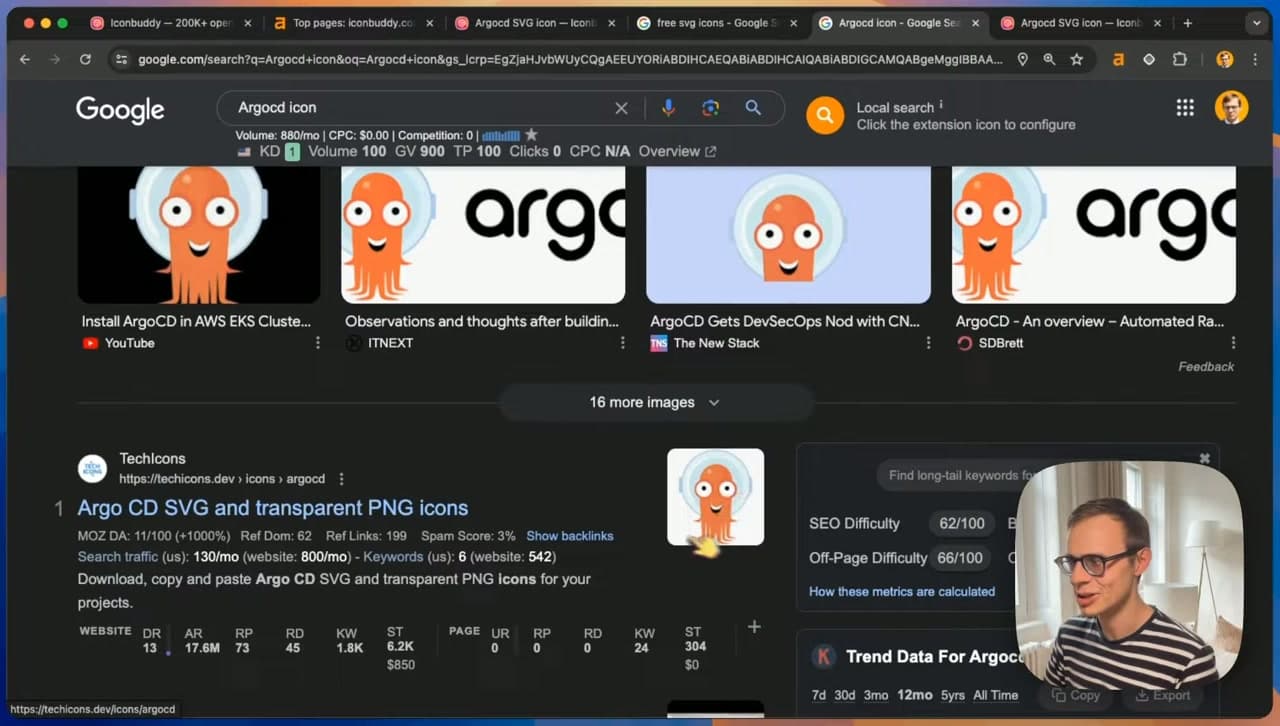Open ArgoCD Gets DevSecOps Nod image

coord(788,235)
